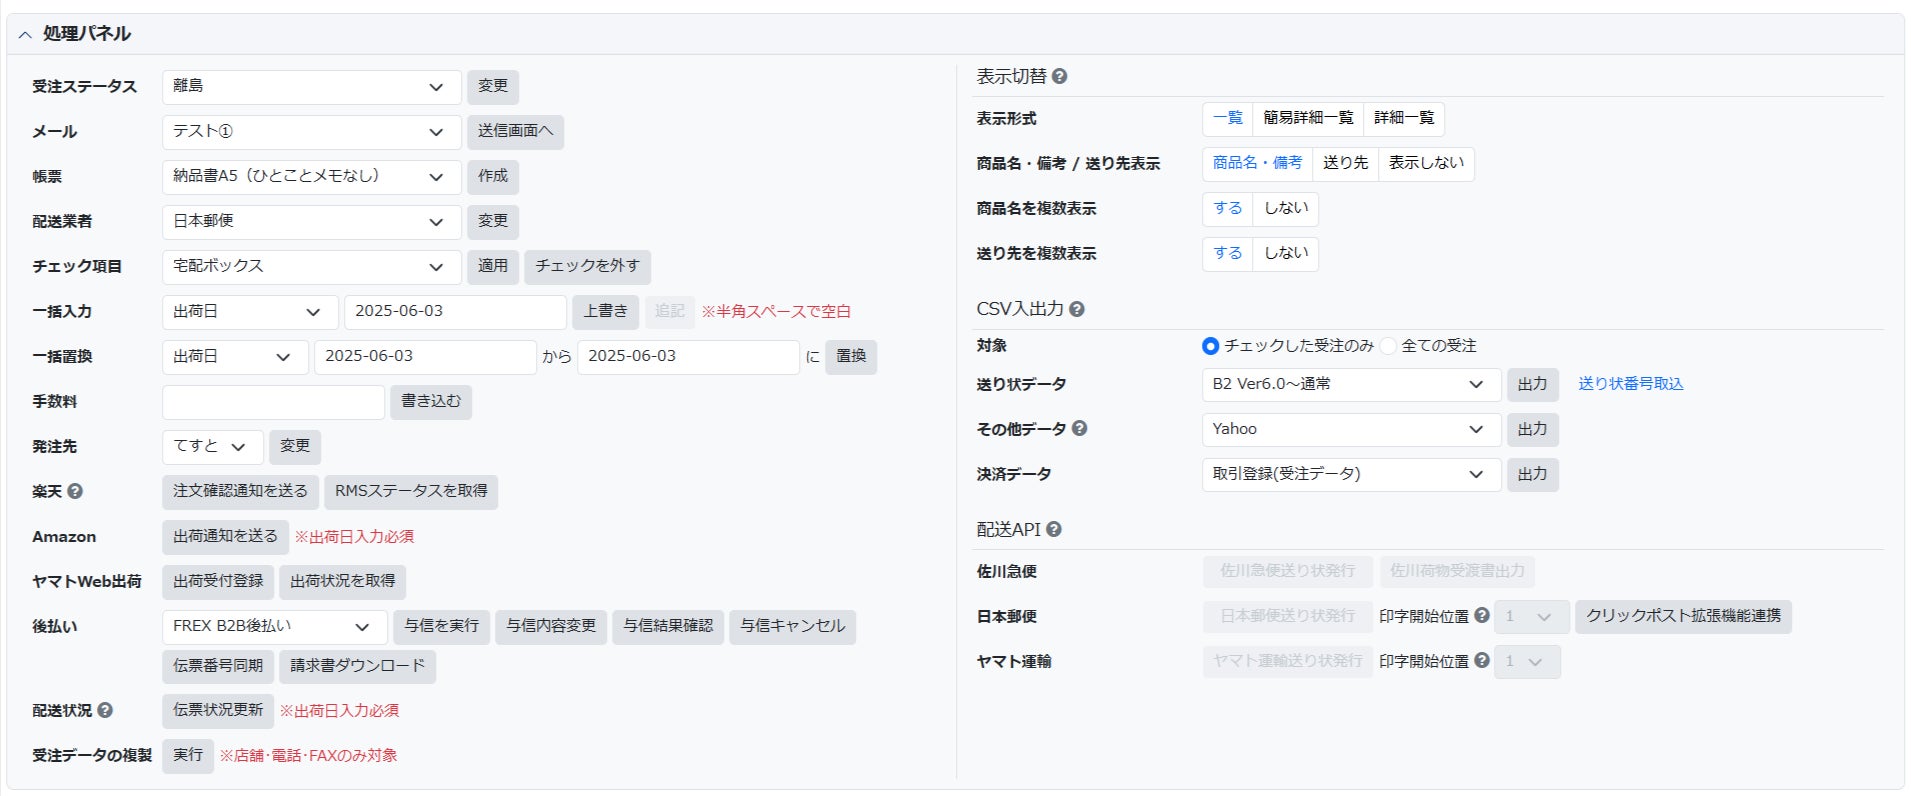Open 一括入力 field dropdown showing 出荷日
This screenshot has width=1911, height=796.
pyautogui.click(x=250, y=312)
